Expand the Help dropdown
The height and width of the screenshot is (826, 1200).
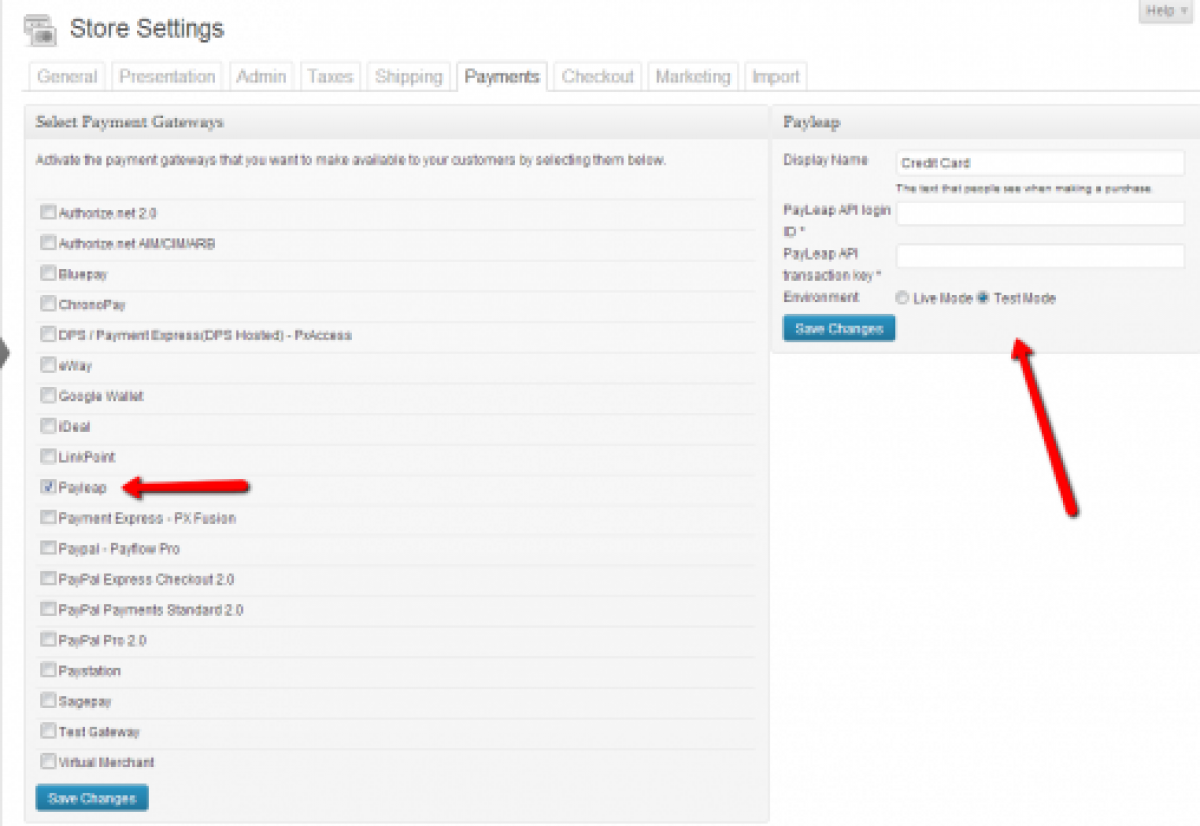pos(1164,11)
